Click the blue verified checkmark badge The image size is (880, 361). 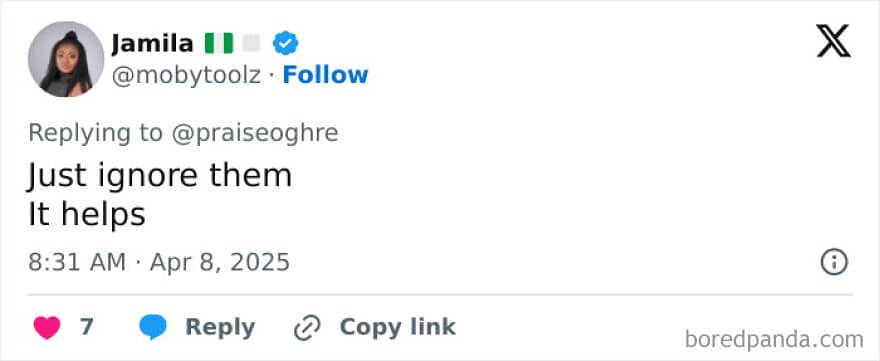(x=286, y=44)
